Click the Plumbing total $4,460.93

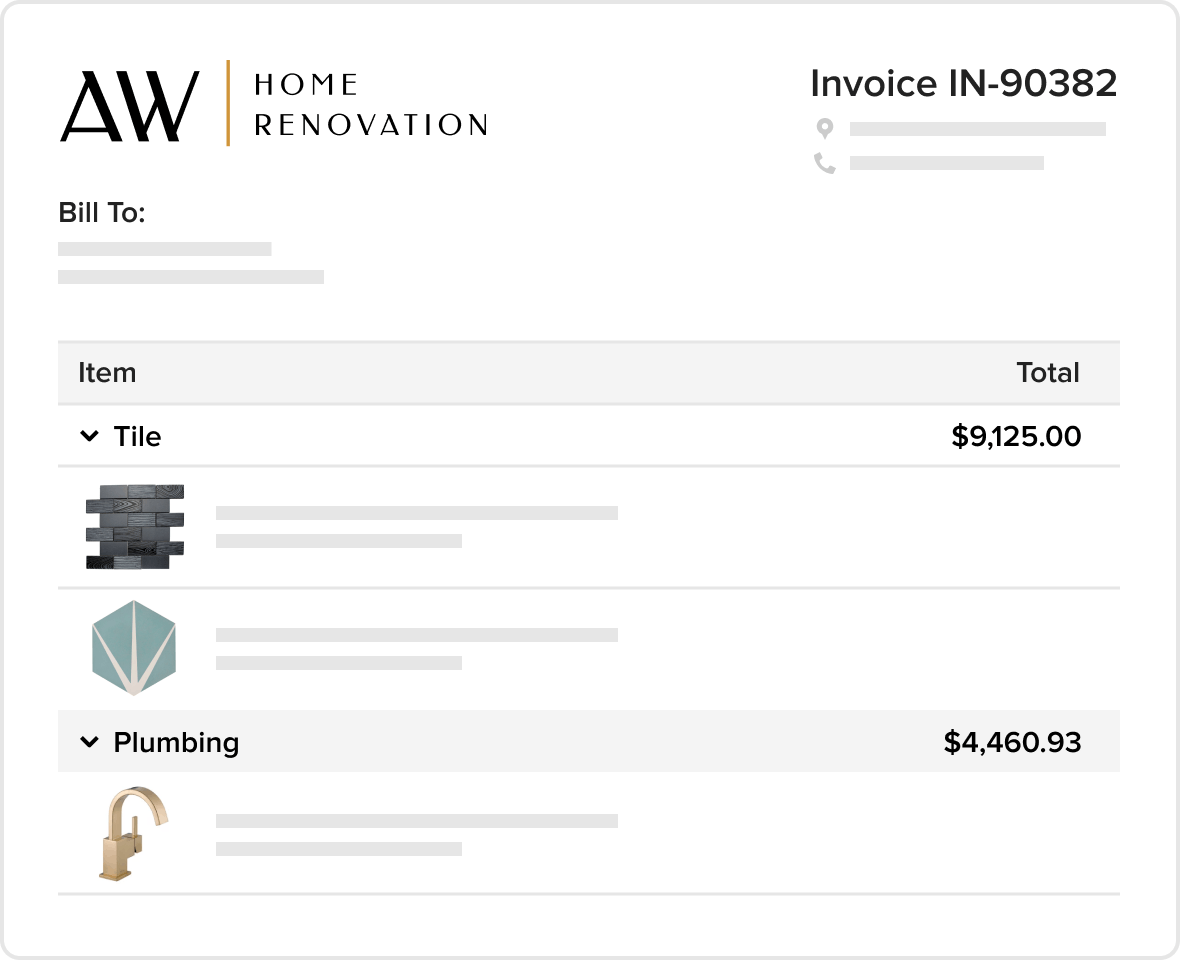[x=1012, y=743]
